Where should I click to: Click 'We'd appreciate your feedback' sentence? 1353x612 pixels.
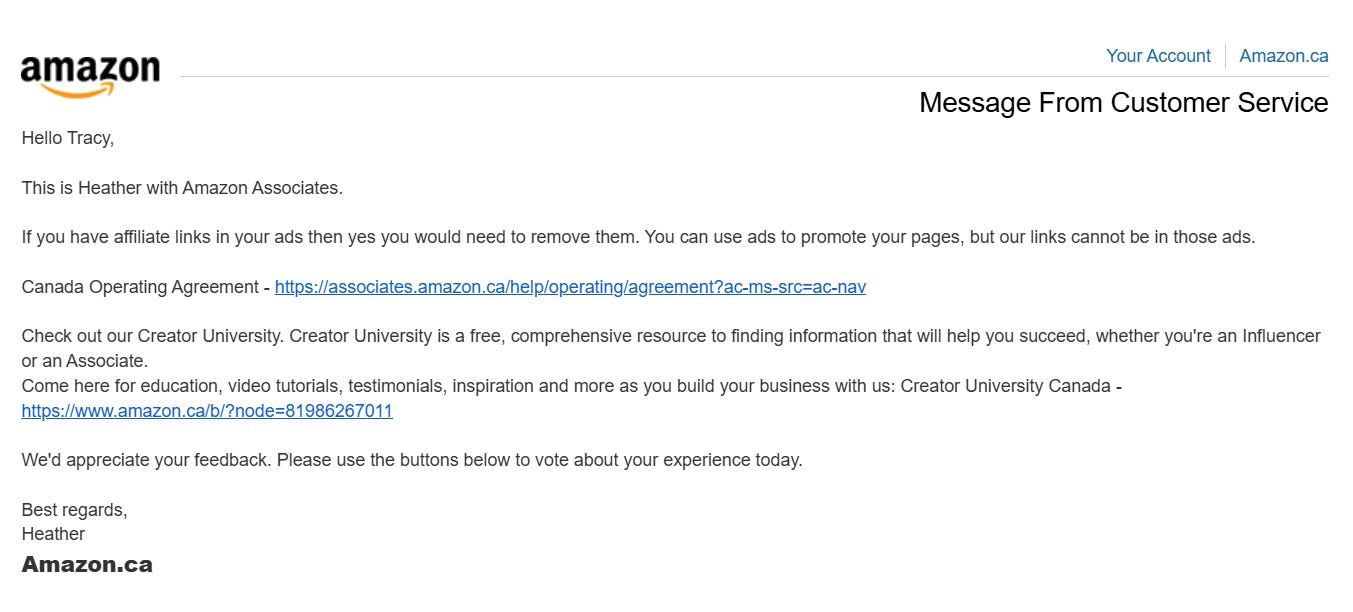412,461
